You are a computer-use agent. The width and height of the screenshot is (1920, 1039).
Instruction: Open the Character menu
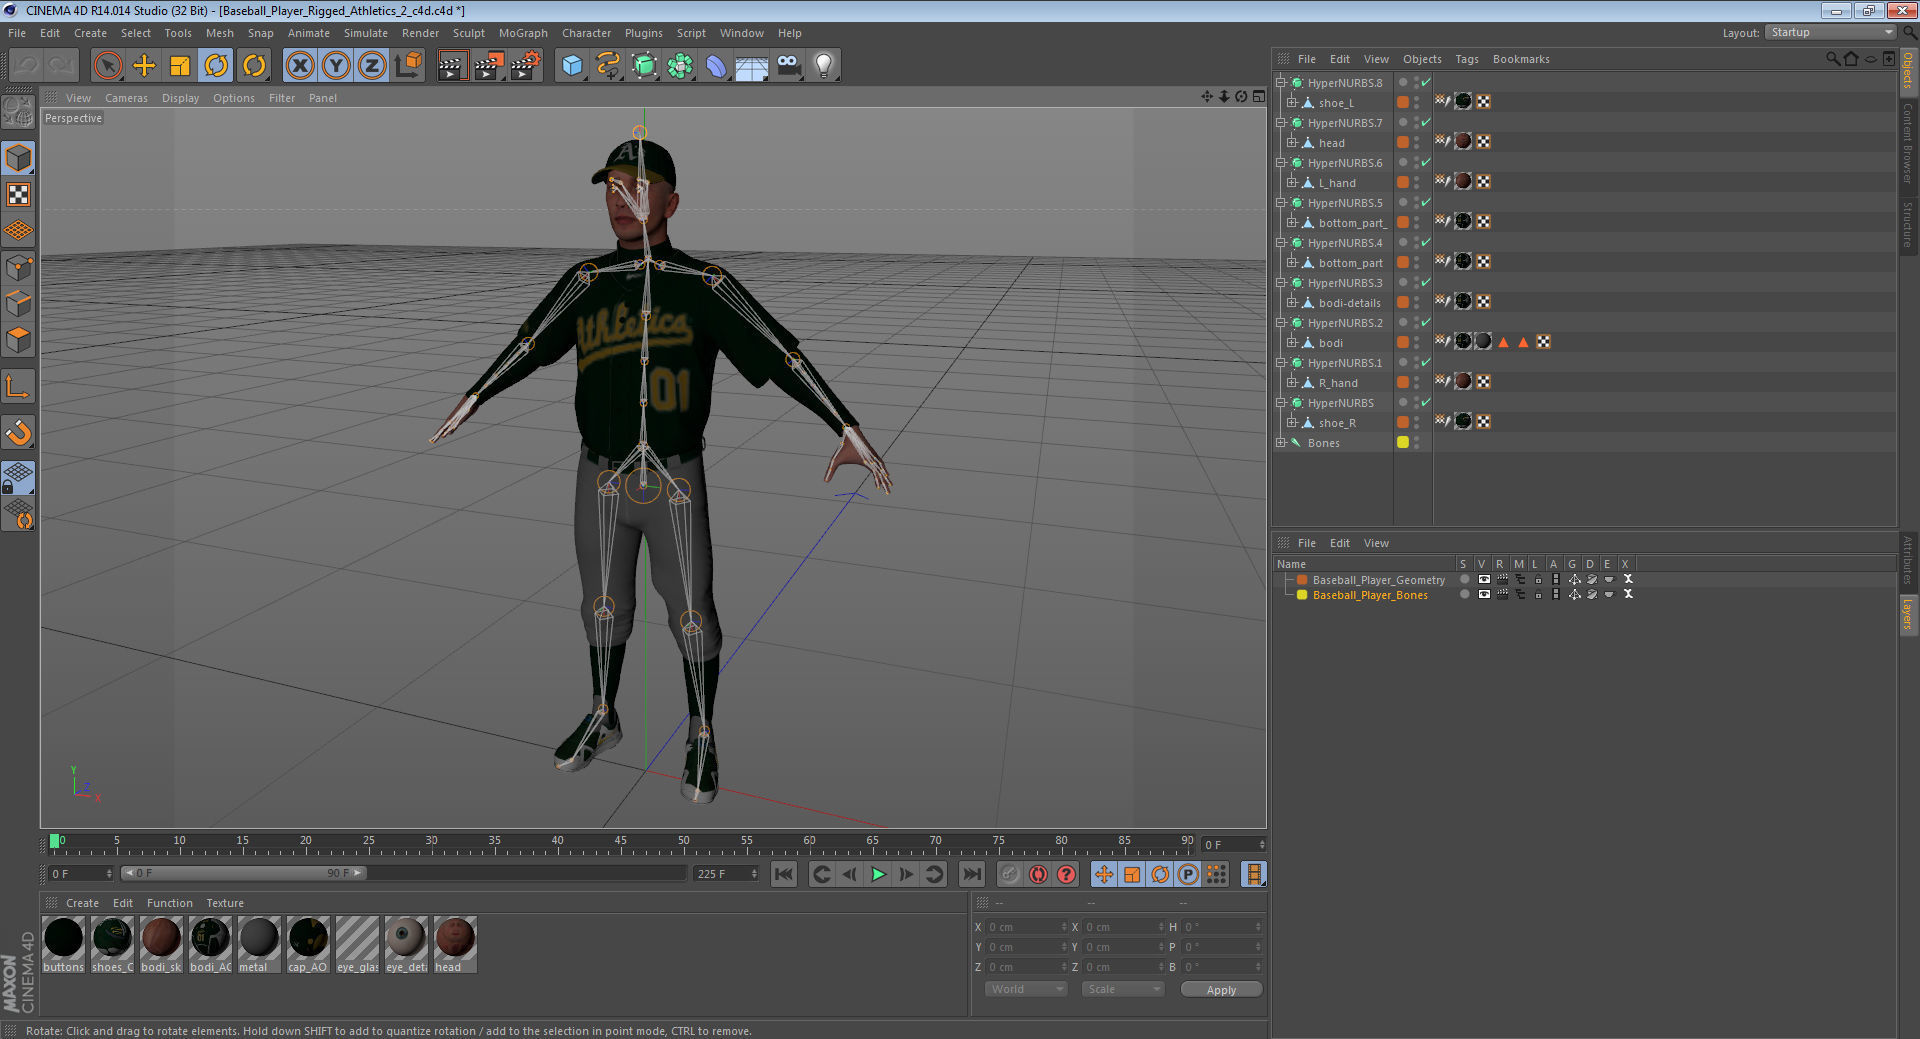click(x=586, y=33)
